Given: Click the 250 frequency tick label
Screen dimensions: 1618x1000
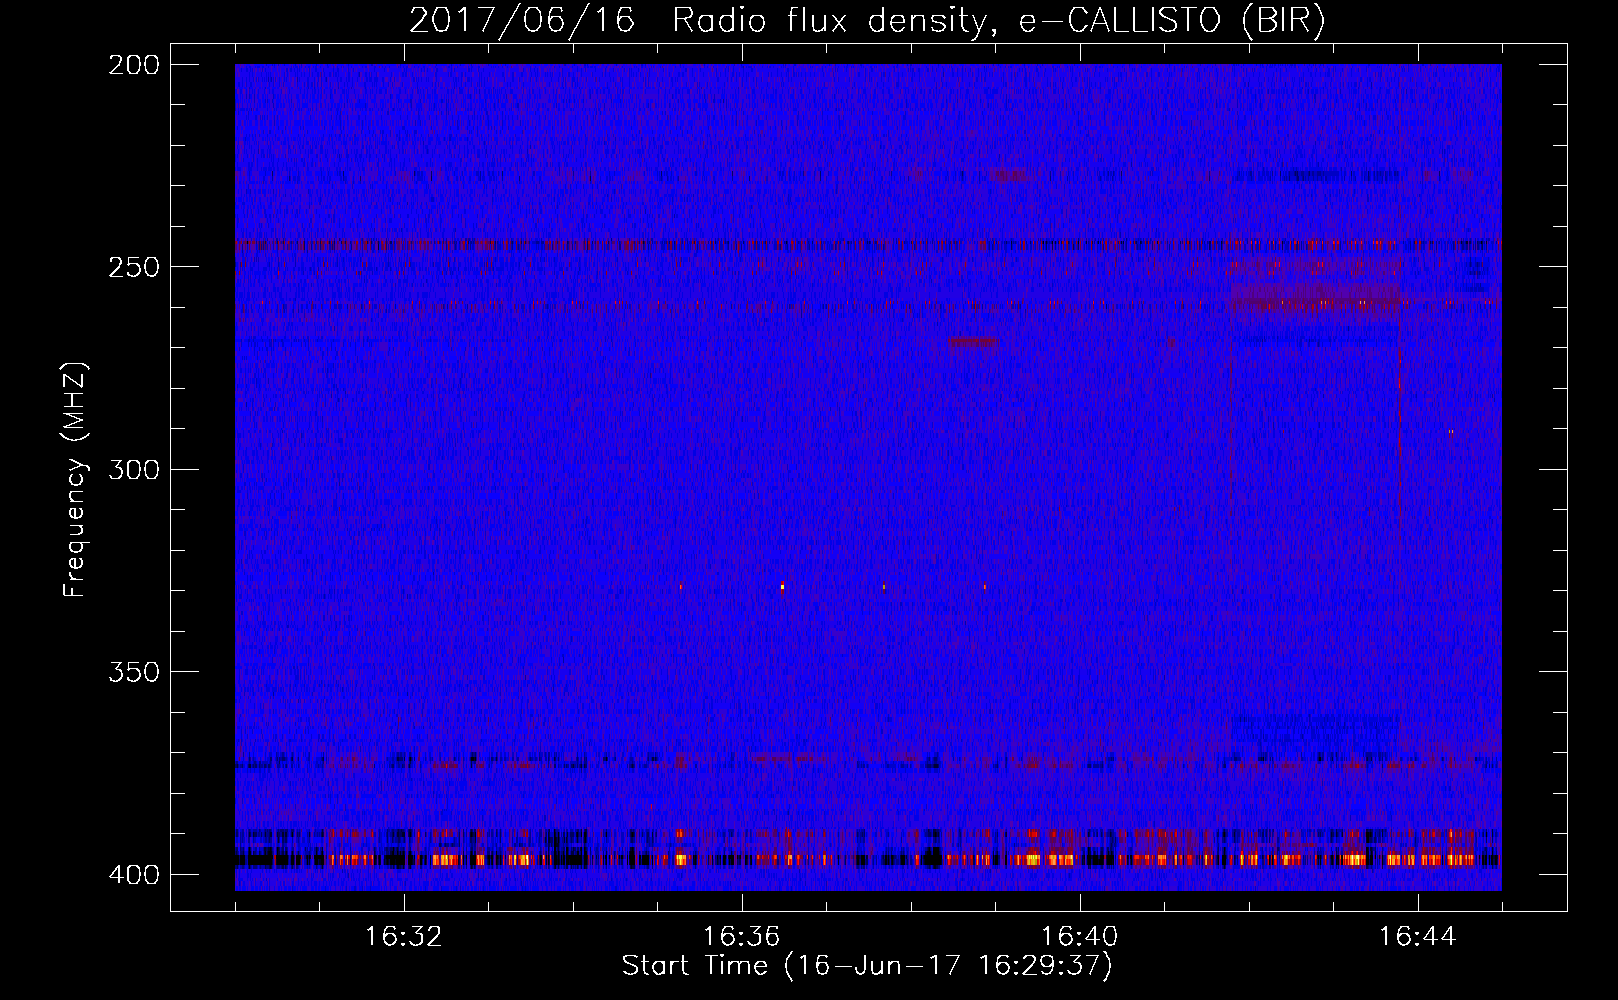Looking at the screenshot, I should pyautogui.click(x=133, y=267).
